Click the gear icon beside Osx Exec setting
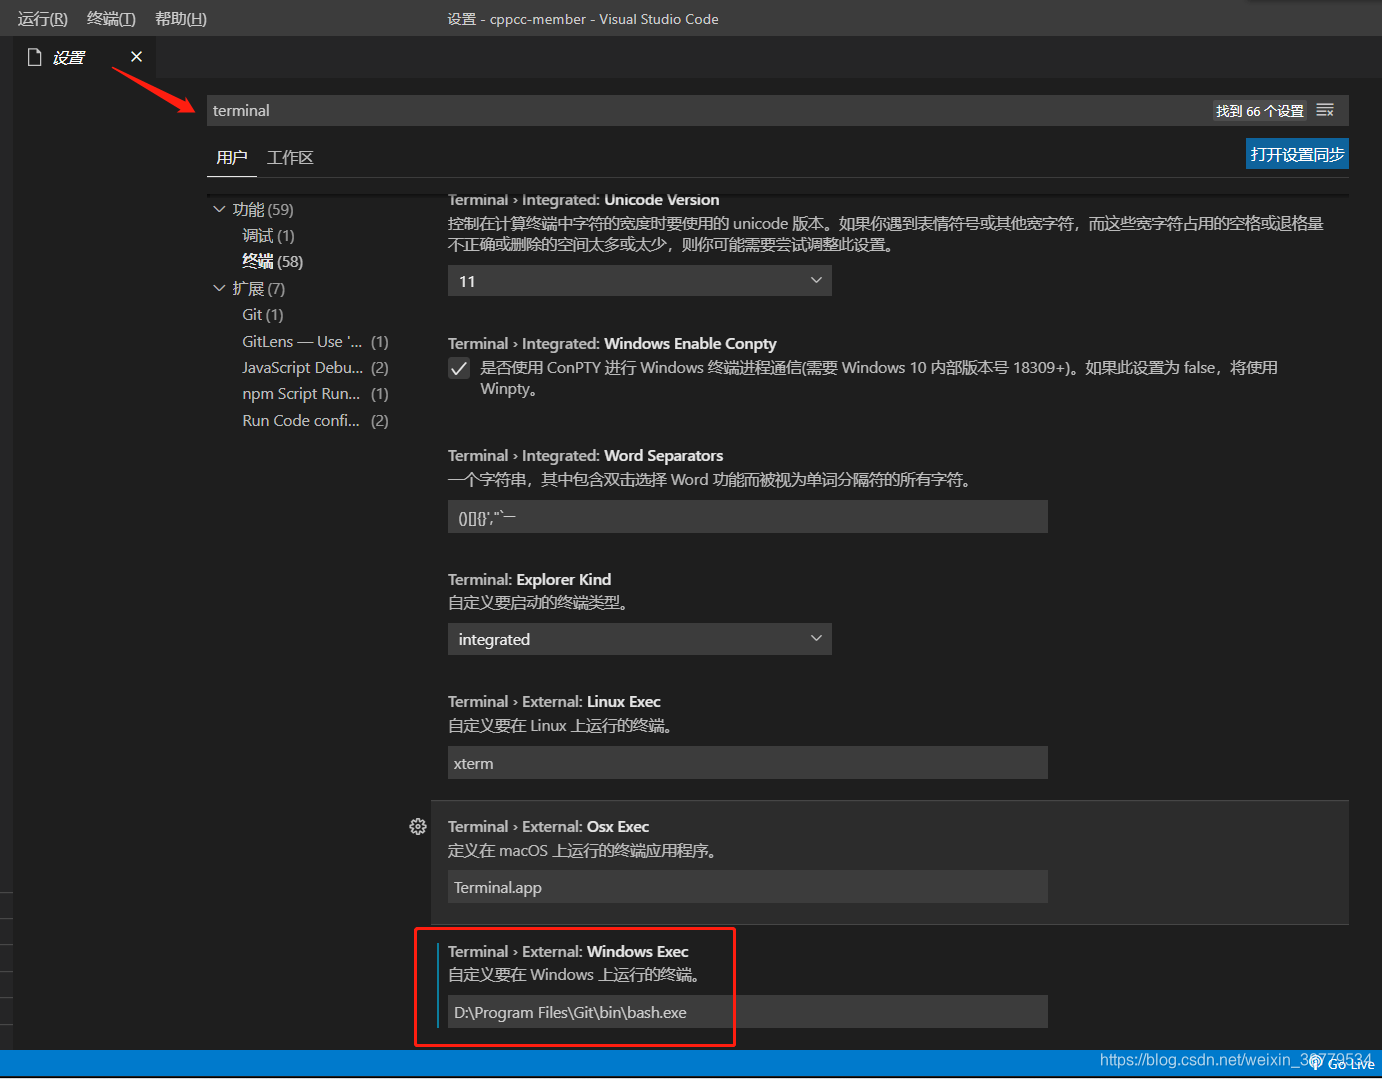The height and width of the screenshot is (1079, 1382). [418, 827]
